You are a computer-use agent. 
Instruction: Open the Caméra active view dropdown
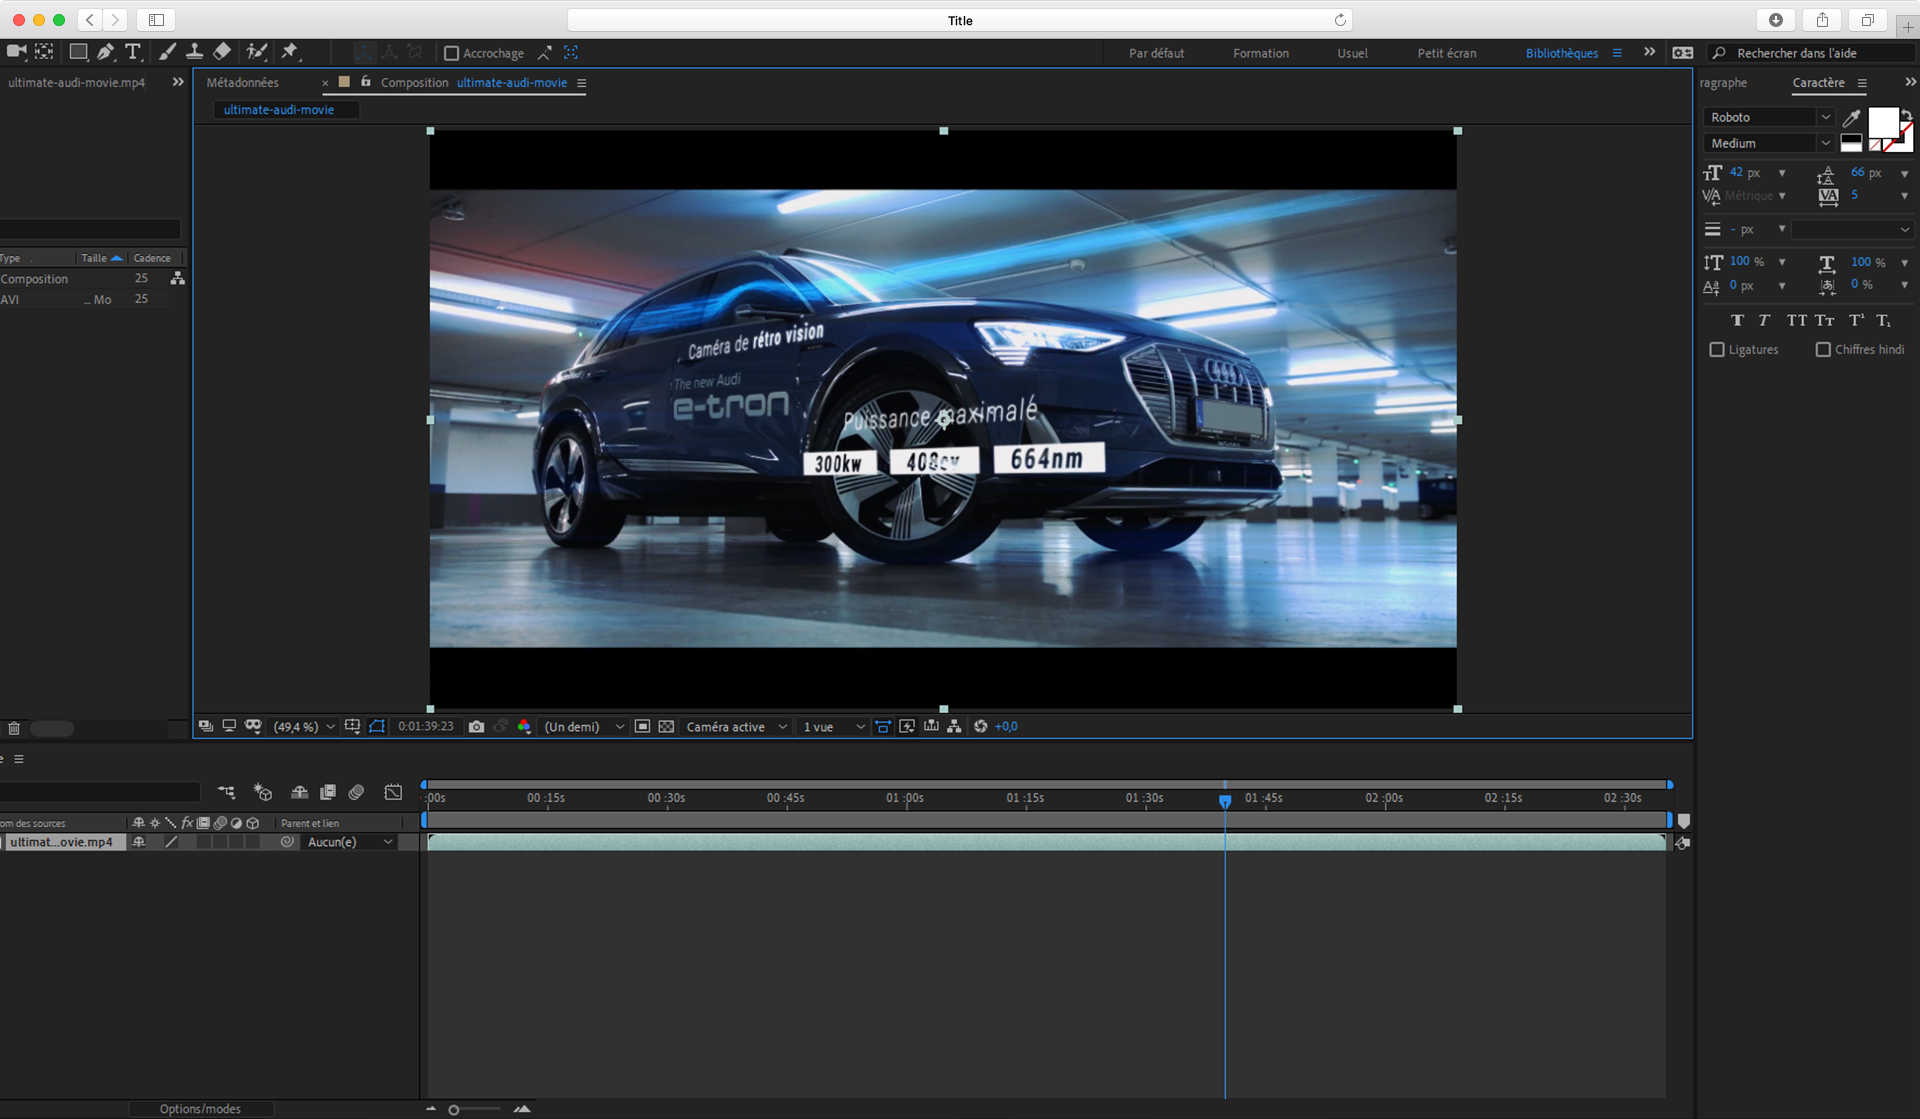point(737,727)
